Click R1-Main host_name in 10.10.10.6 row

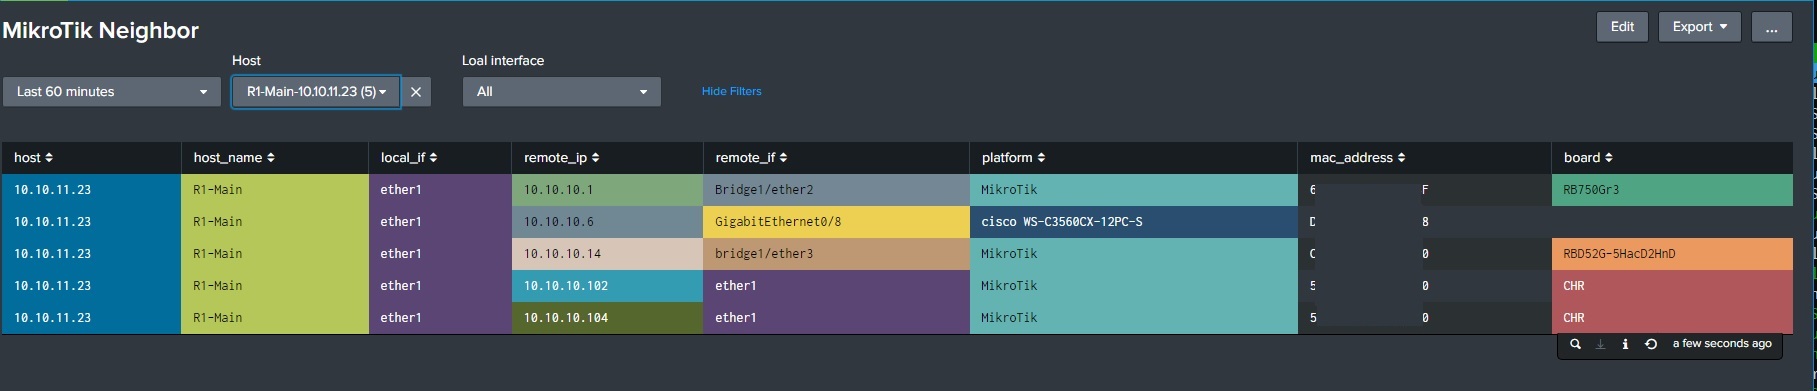[x=275, y=222]
